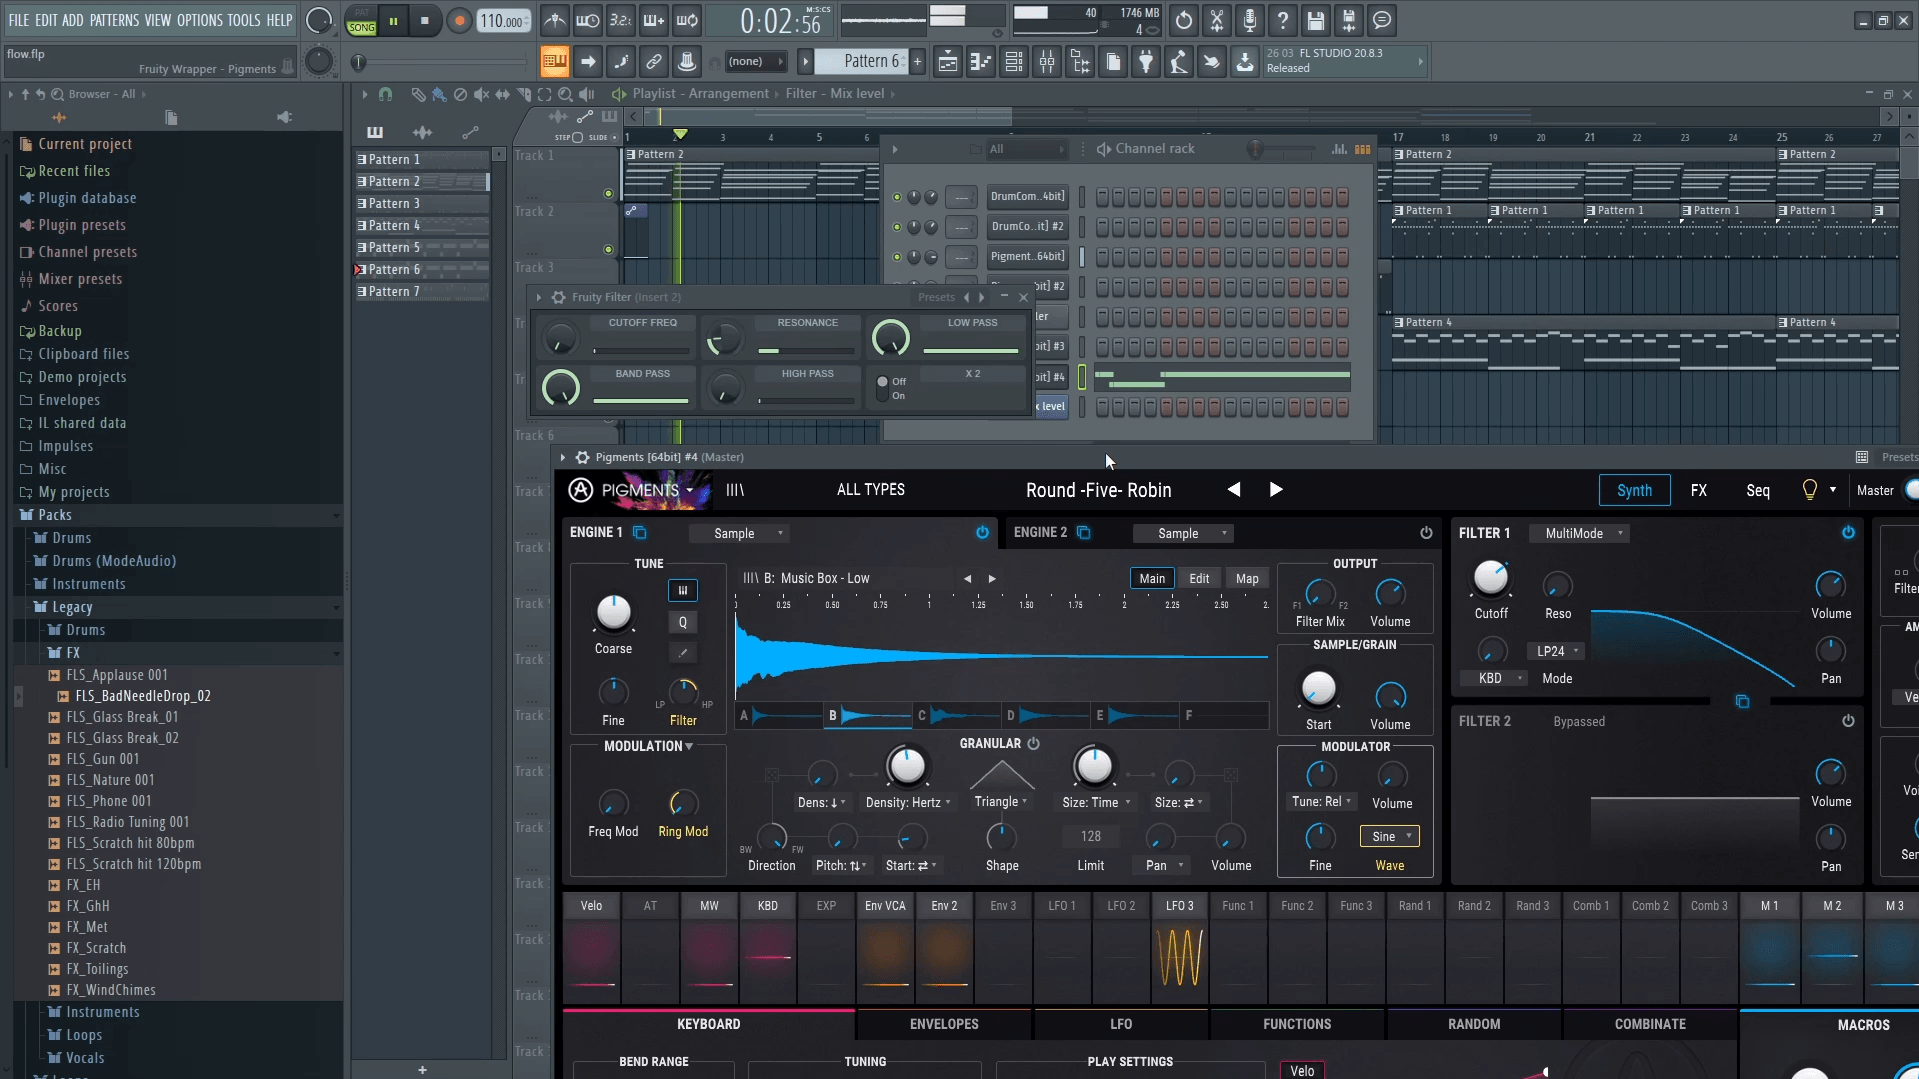The image size is (1919, 1079).
Task: Click the microphone recording icon in toolbar
Action: coord(1250,20)
